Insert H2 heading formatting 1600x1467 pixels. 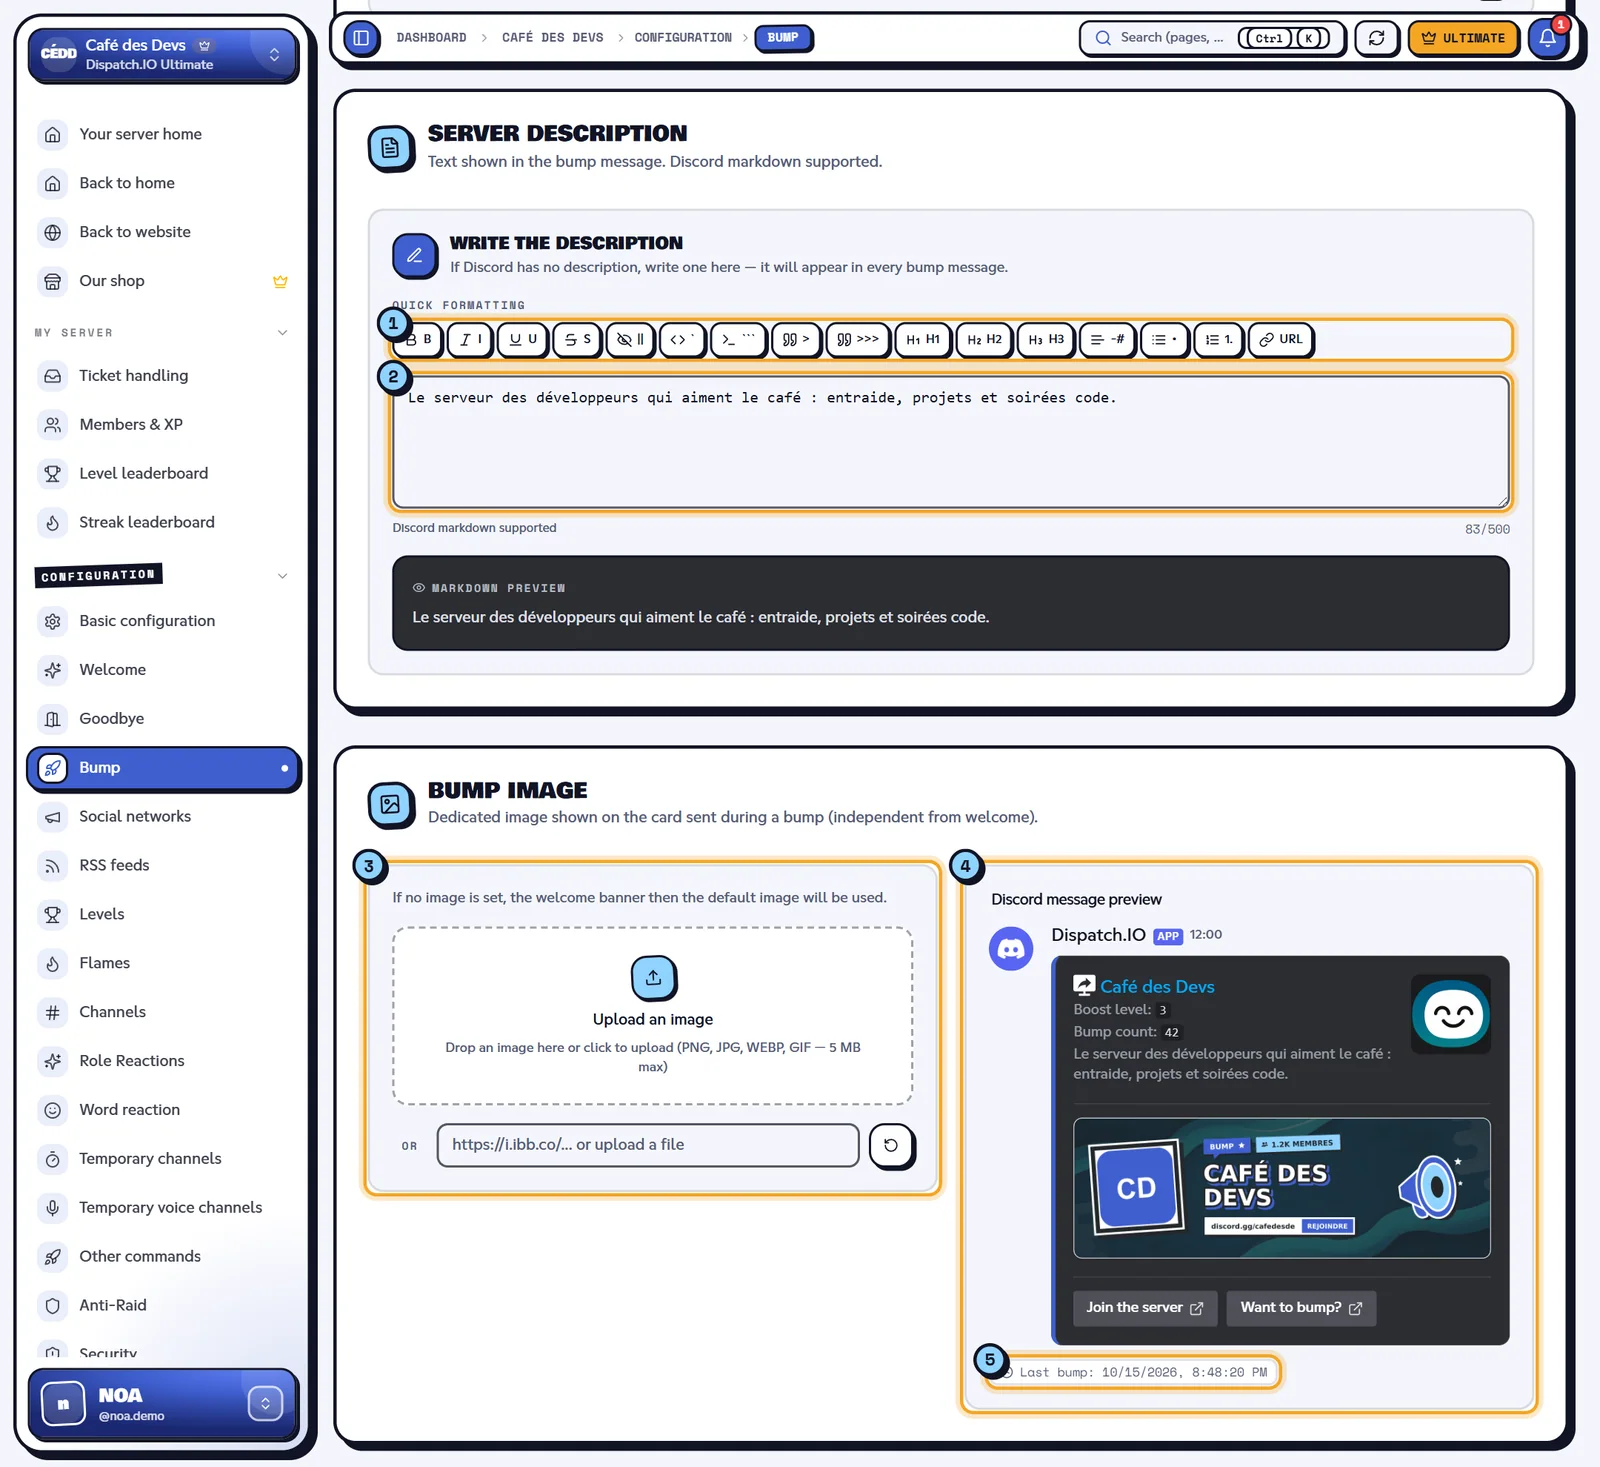click(x=985, y=340)
